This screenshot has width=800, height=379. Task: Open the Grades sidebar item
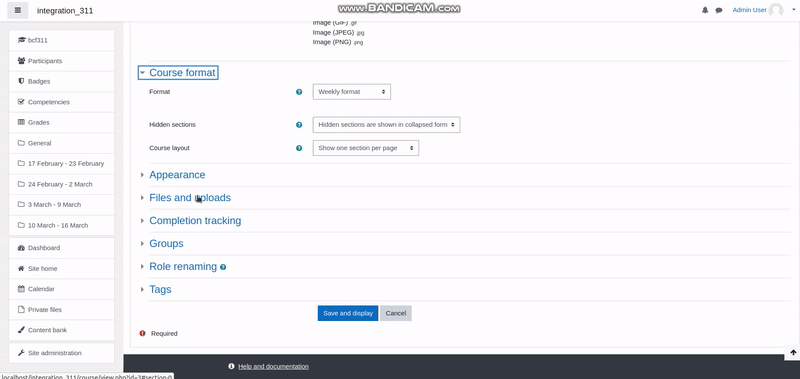pos(61,122)
